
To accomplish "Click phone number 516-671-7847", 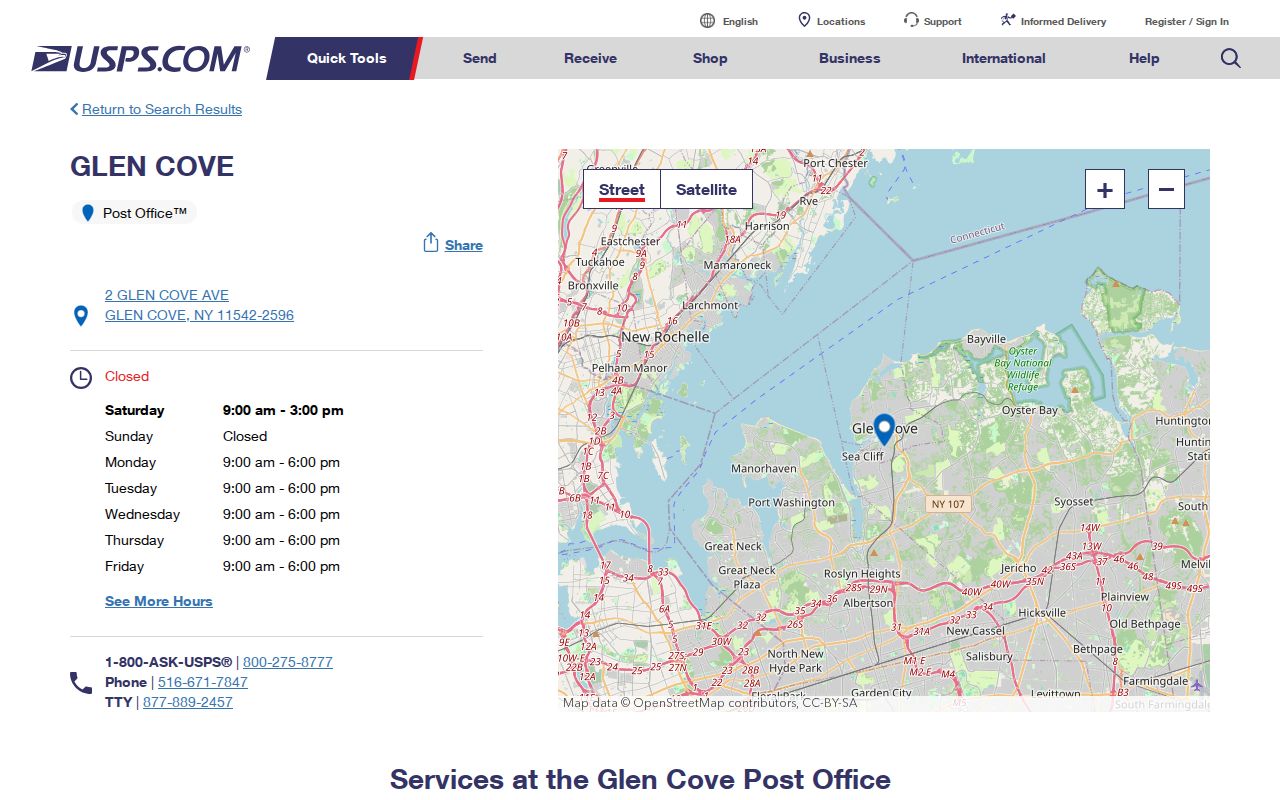I will click(203, 682).
